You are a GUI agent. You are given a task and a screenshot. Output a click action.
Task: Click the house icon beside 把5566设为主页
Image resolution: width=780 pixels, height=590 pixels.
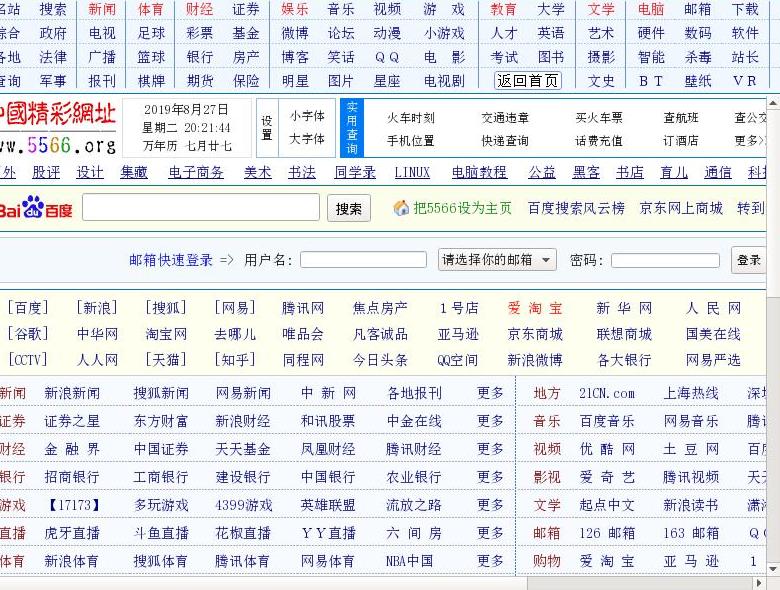(x=400, y=208)
